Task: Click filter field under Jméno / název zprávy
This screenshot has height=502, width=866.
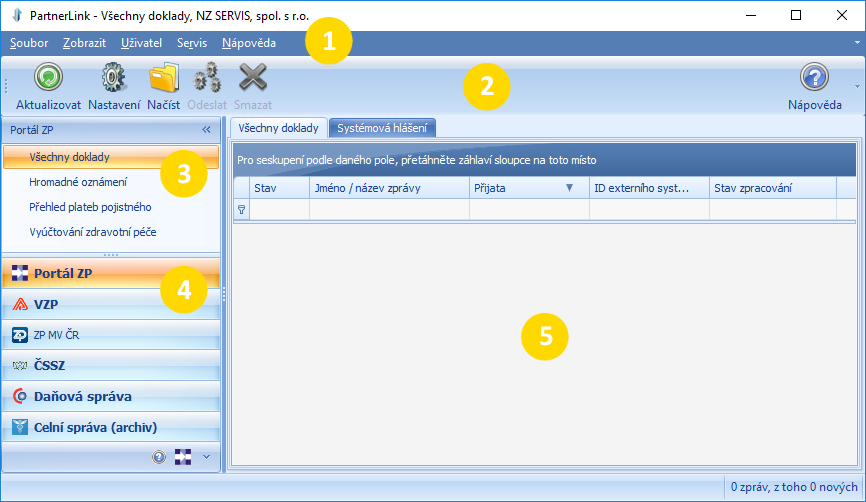Action: 389,209
